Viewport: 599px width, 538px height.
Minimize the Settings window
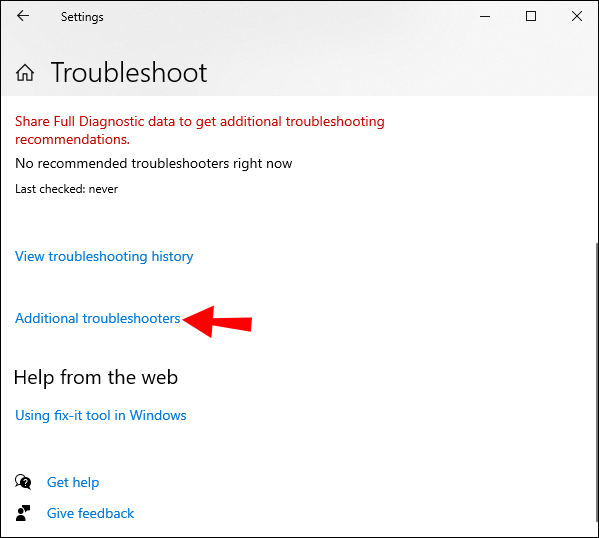pos(485,16)
